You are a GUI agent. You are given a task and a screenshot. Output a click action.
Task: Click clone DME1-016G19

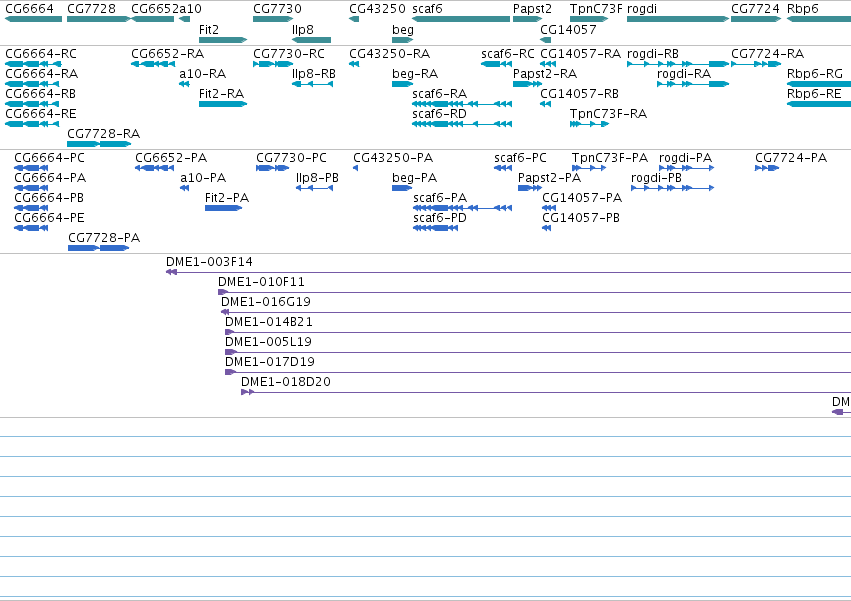coord(265,302)
